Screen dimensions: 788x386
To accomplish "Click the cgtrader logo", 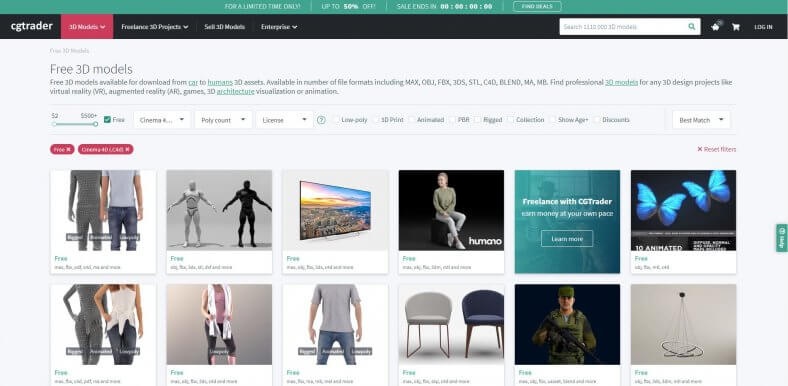I will click(32, 26).
